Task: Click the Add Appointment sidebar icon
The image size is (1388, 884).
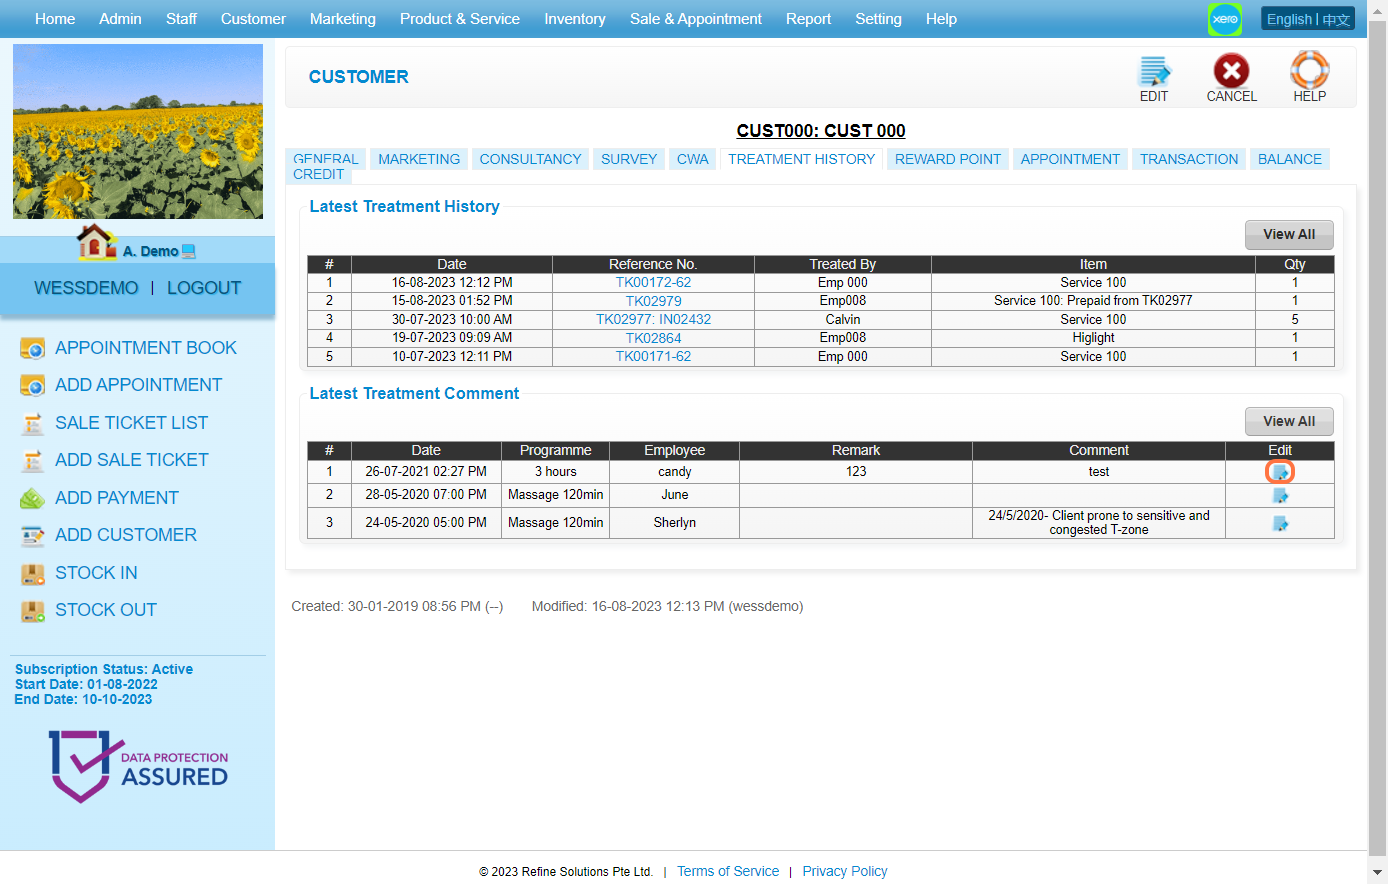Action: pos(32,385)
